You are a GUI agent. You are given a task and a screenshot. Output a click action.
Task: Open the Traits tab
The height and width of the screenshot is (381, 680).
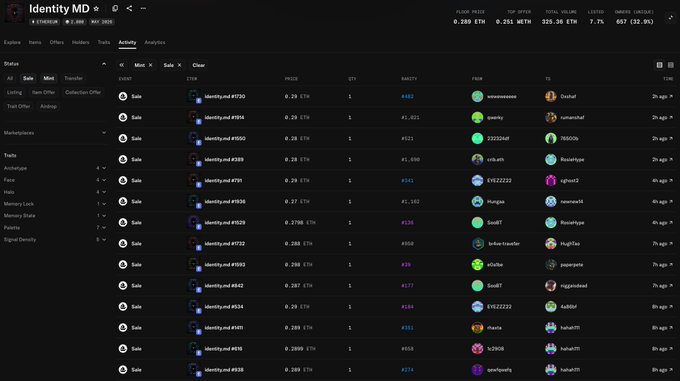click(x=104, y=42)
